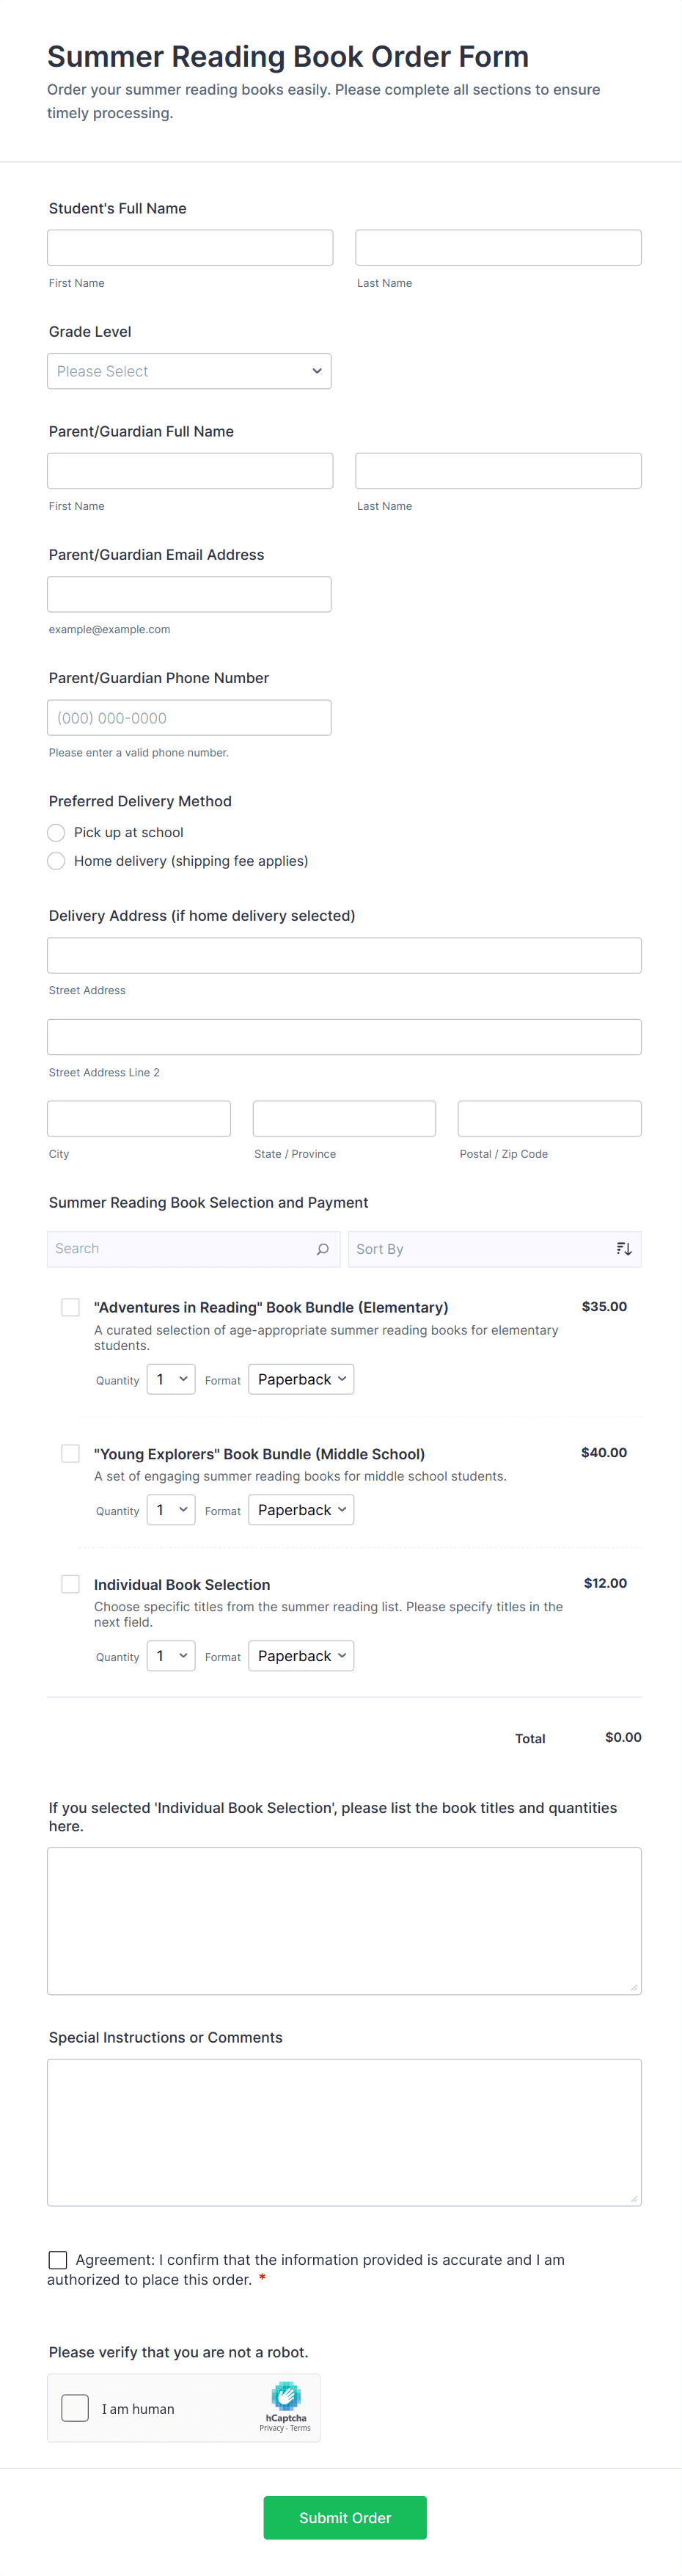Click the Sort By sort-order icon
This screenshot has width=682, height=2576.
(624, 1249)
